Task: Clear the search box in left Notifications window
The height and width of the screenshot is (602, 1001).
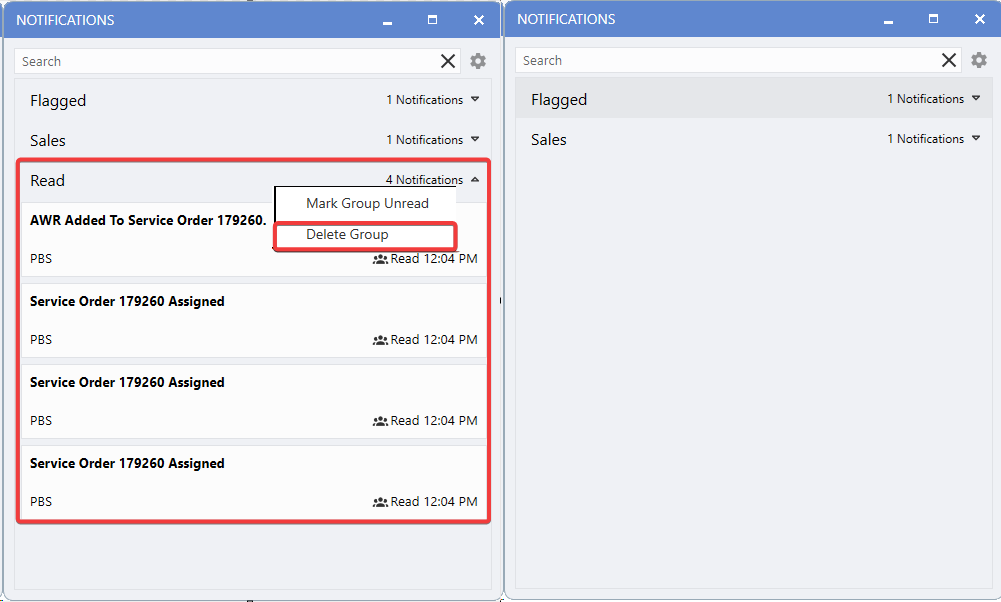Action: [x=448, y=61]
